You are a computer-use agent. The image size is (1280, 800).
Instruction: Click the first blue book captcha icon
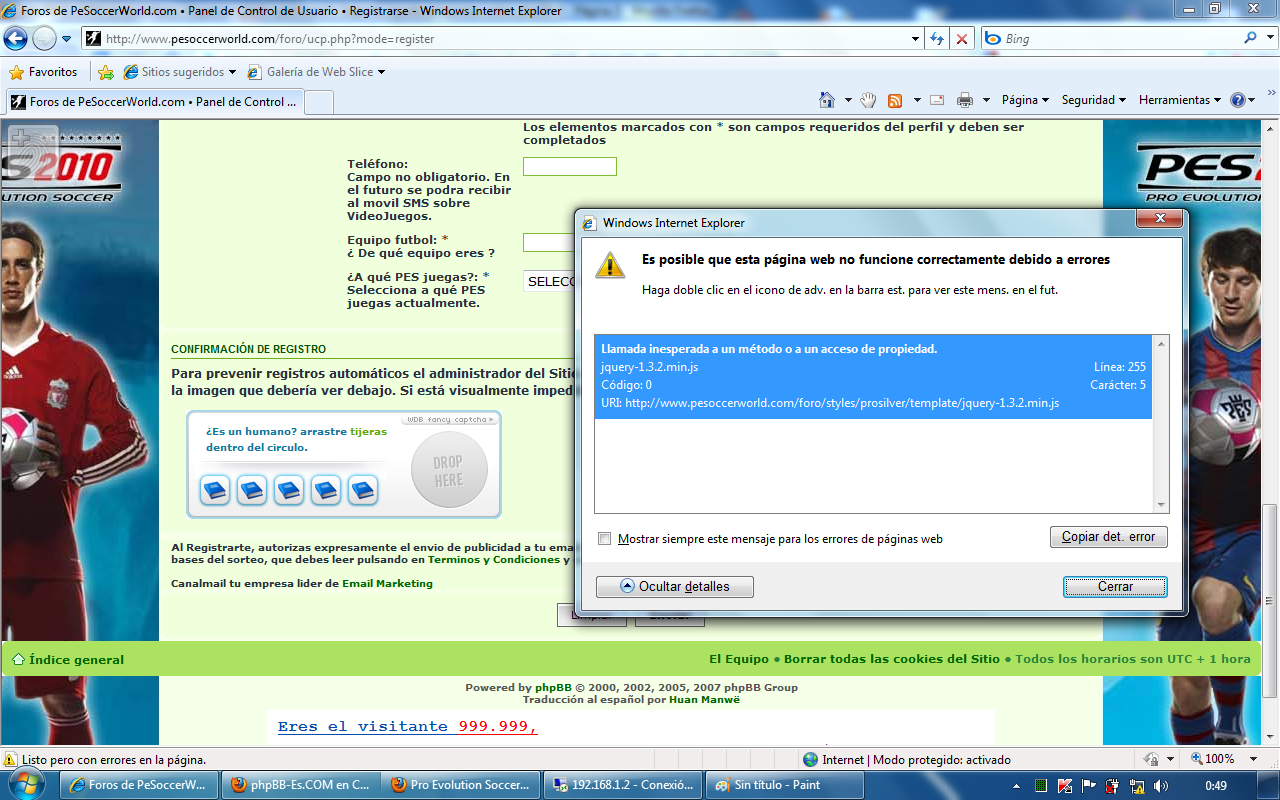215,490
